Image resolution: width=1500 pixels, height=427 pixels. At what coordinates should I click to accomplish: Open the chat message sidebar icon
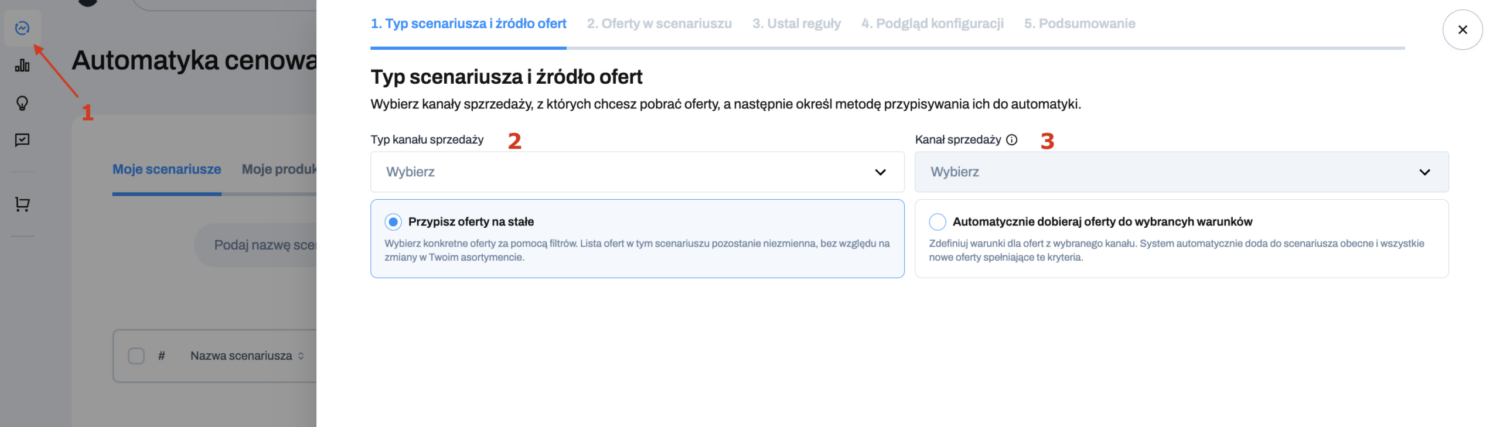click(22, 140)
